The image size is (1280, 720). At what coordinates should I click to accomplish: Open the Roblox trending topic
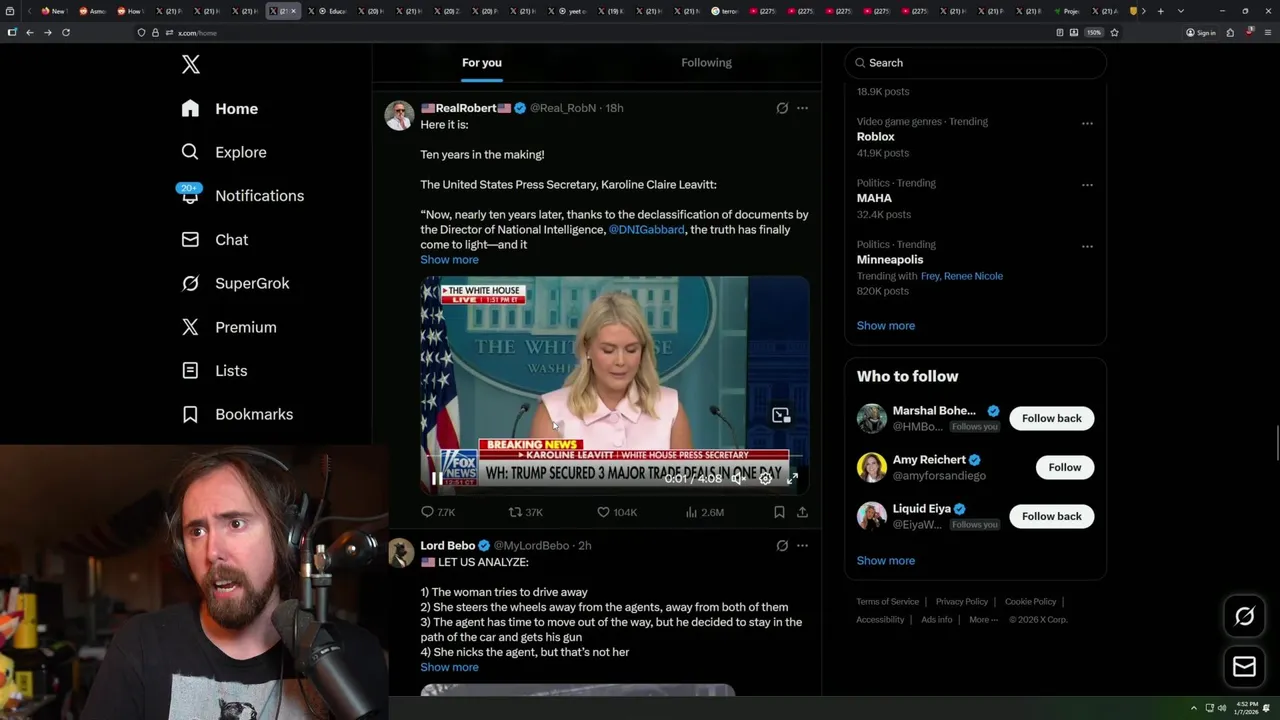tap(876, 137)
